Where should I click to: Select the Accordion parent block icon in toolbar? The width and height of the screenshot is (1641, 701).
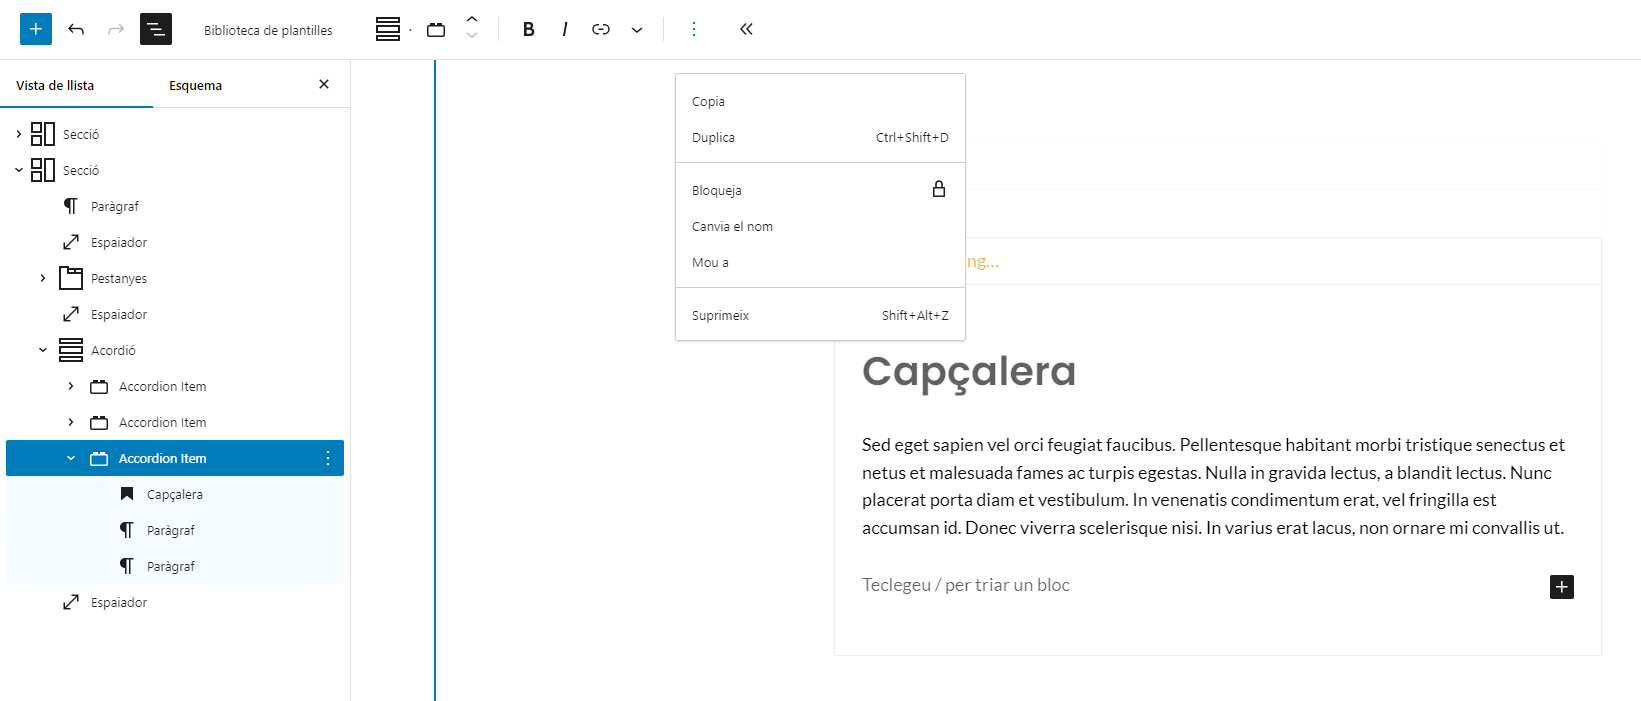388,29
